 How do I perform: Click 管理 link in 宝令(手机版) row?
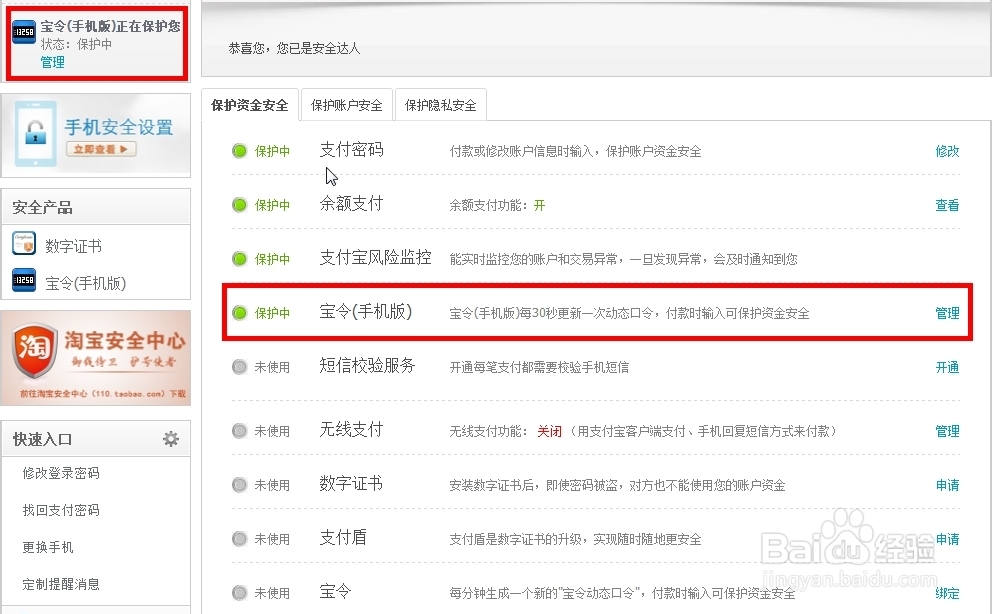(947, 313)
